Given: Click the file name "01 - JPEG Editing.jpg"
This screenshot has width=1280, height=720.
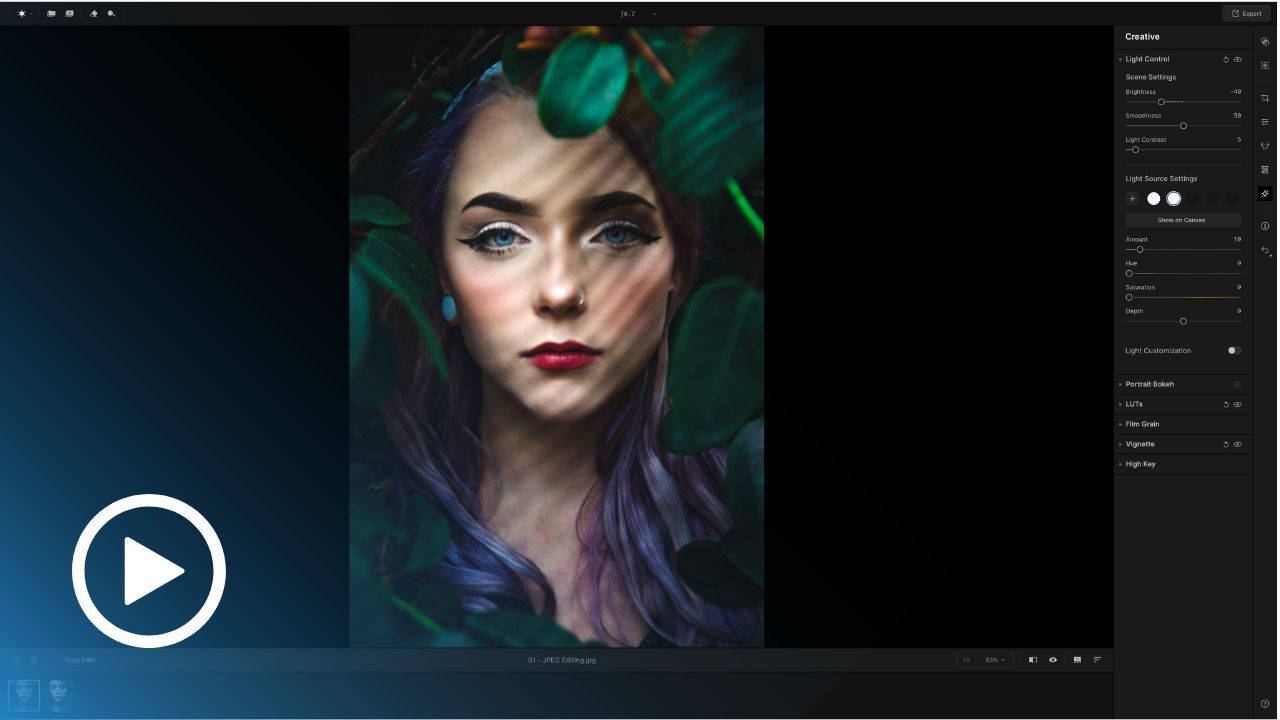Looking at the screenshot, I should pyautogui.click(x=562, y=660).
